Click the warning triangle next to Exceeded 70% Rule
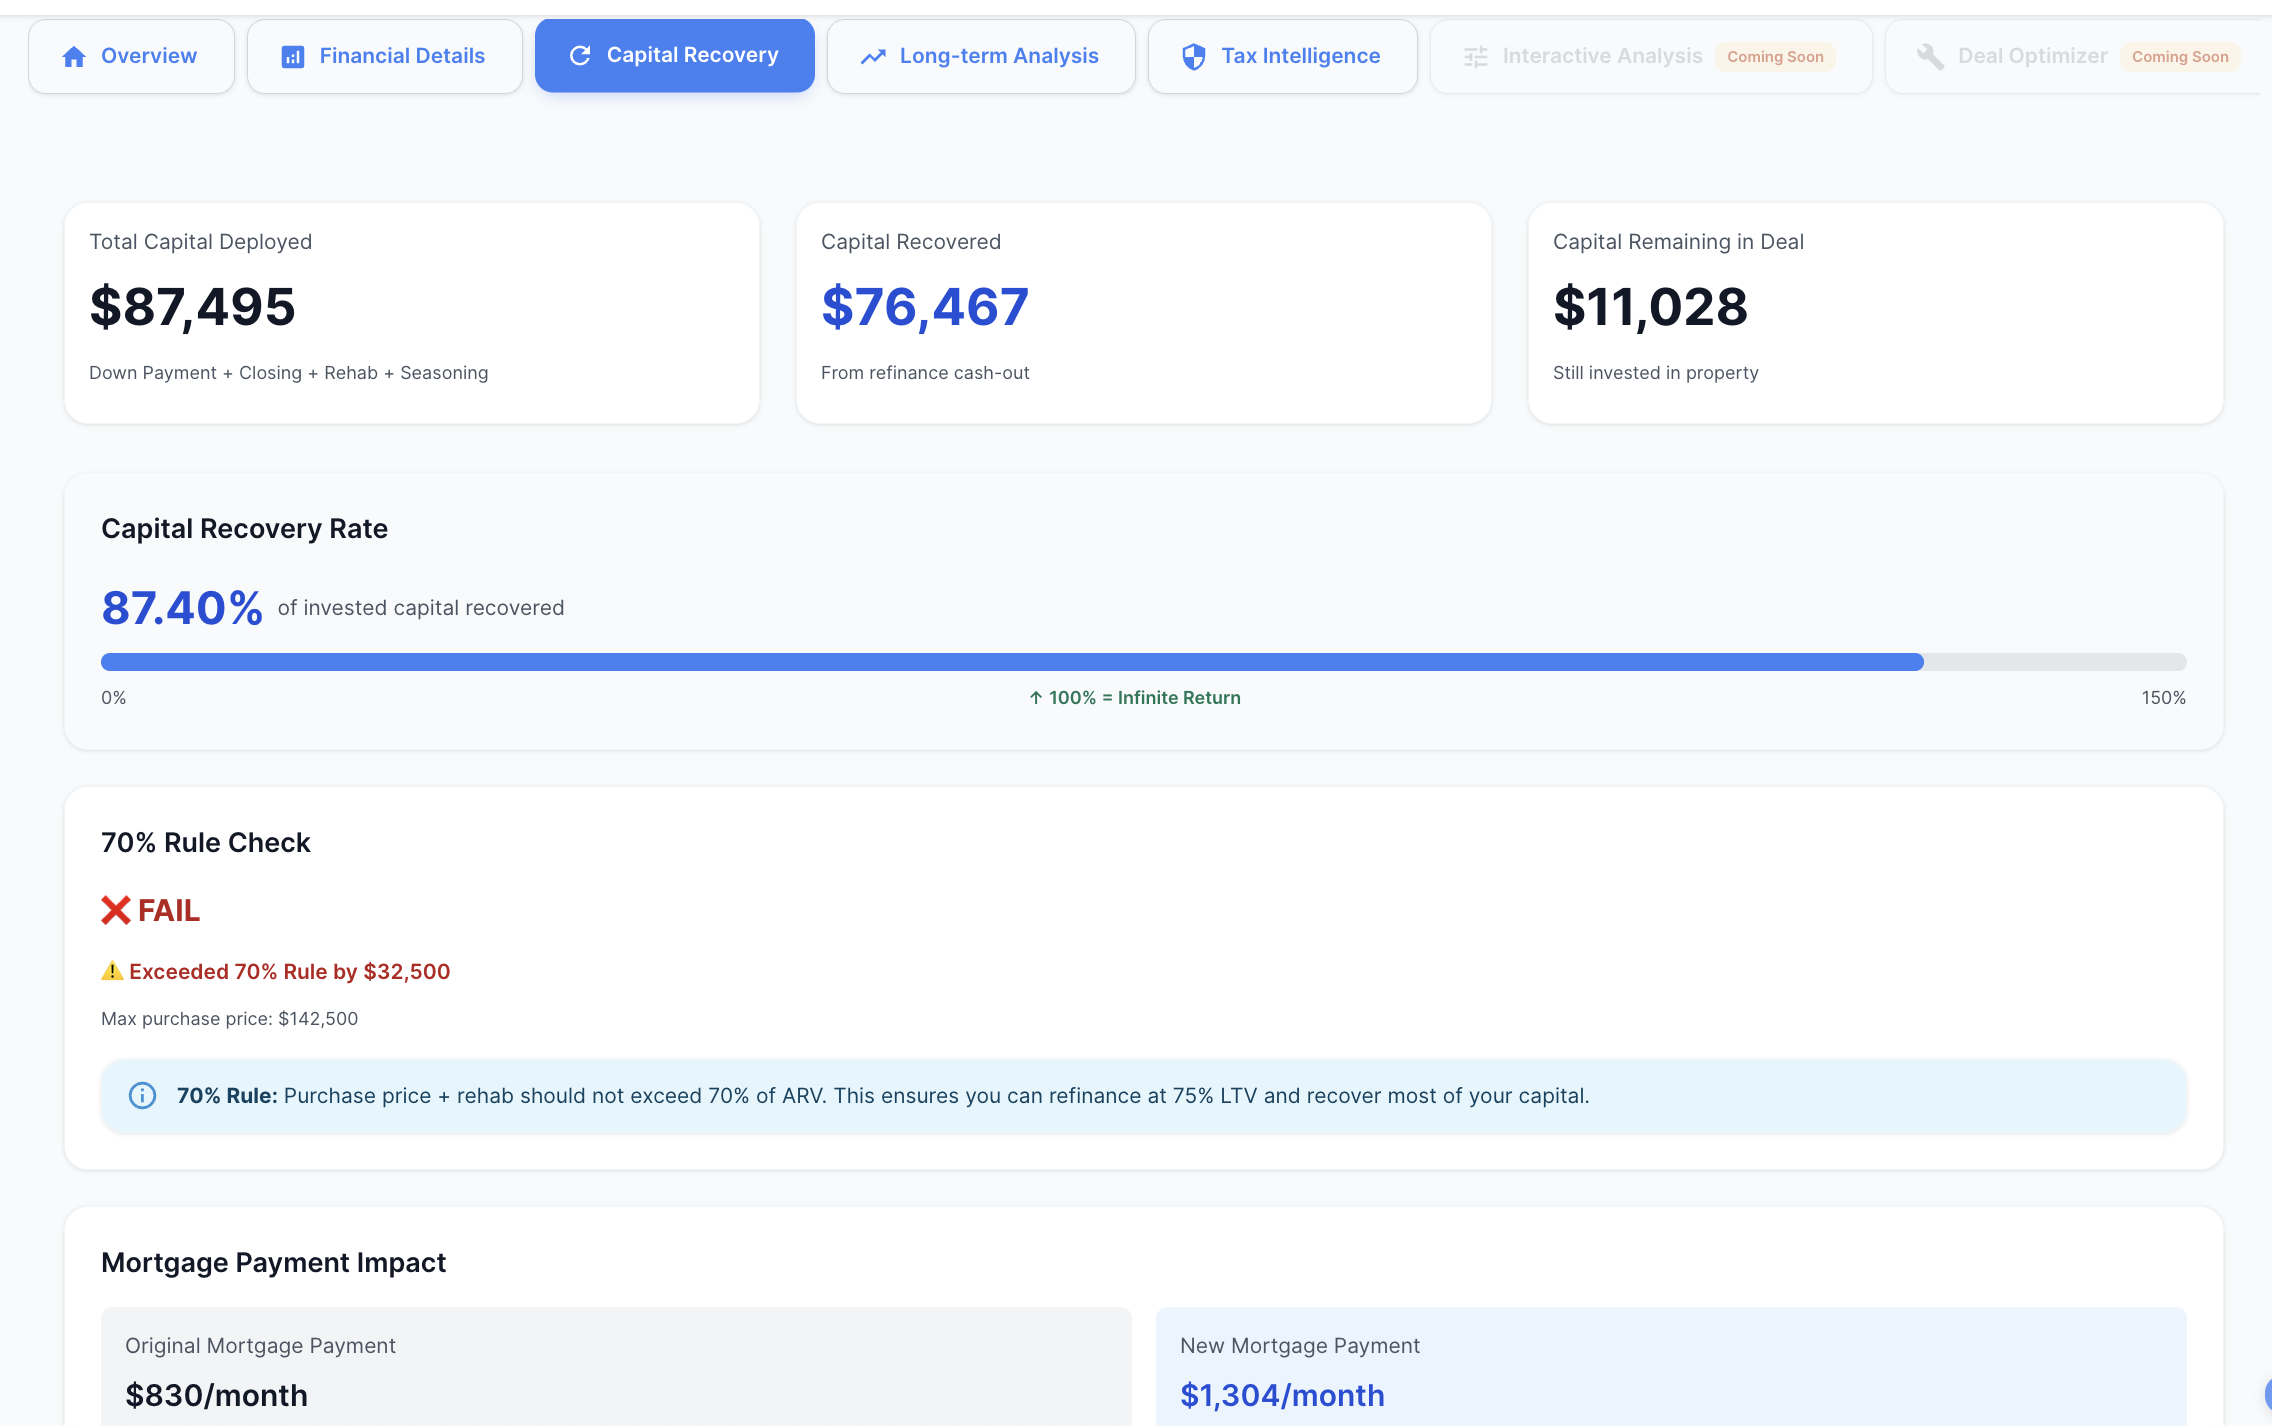The image size is (2272, 1426). coord(112,970)
